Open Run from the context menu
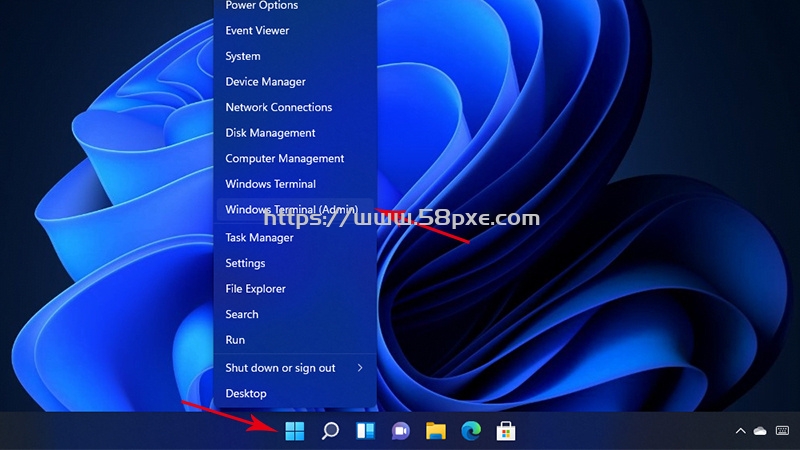This screenshot has height=450, width=800. (x=295, y=340)
